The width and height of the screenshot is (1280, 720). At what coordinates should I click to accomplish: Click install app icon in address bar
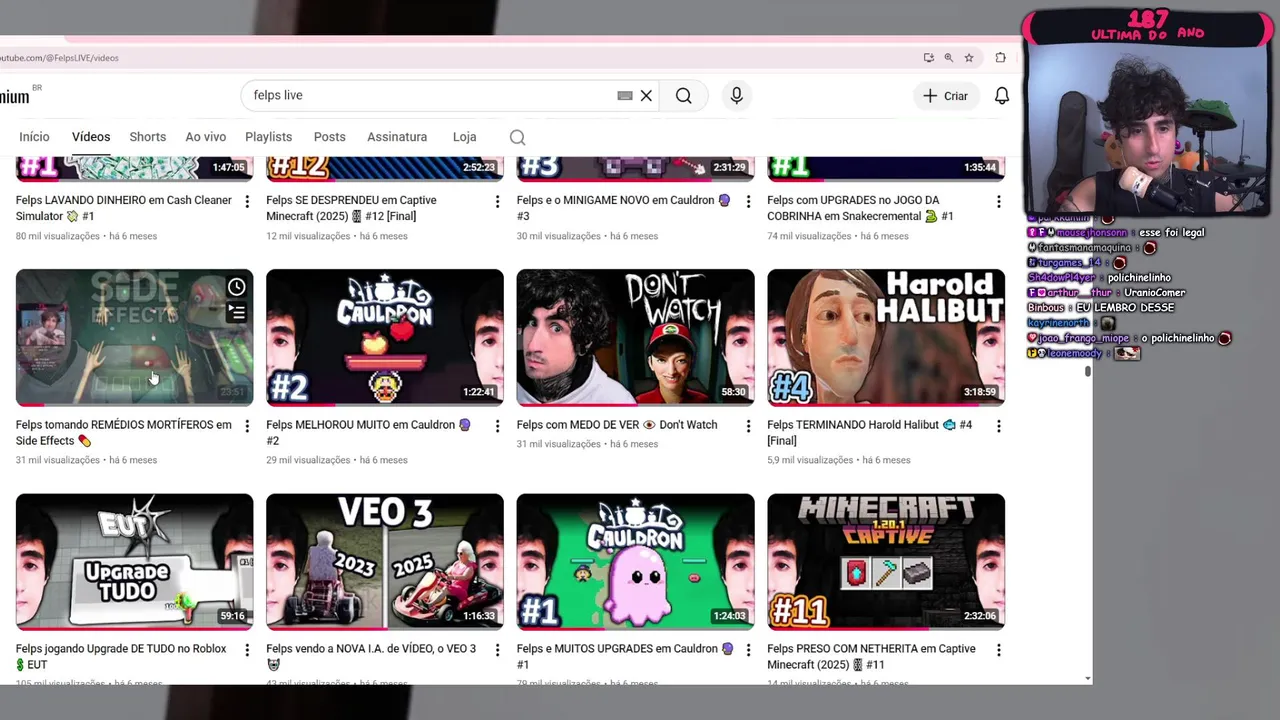[928, 58]
